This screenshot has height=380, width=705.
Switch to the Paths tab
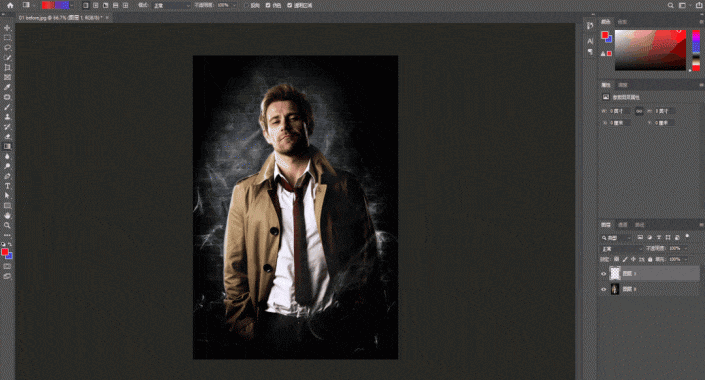click(x=639, y=225)
